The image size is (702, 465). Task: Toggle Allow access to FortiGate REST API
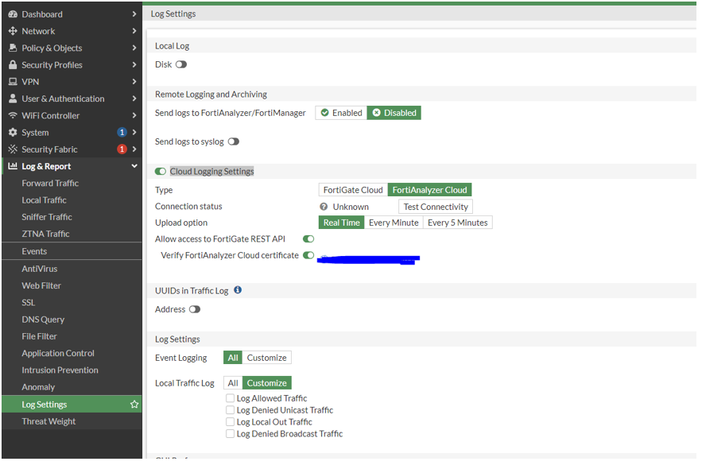point(308,239)
